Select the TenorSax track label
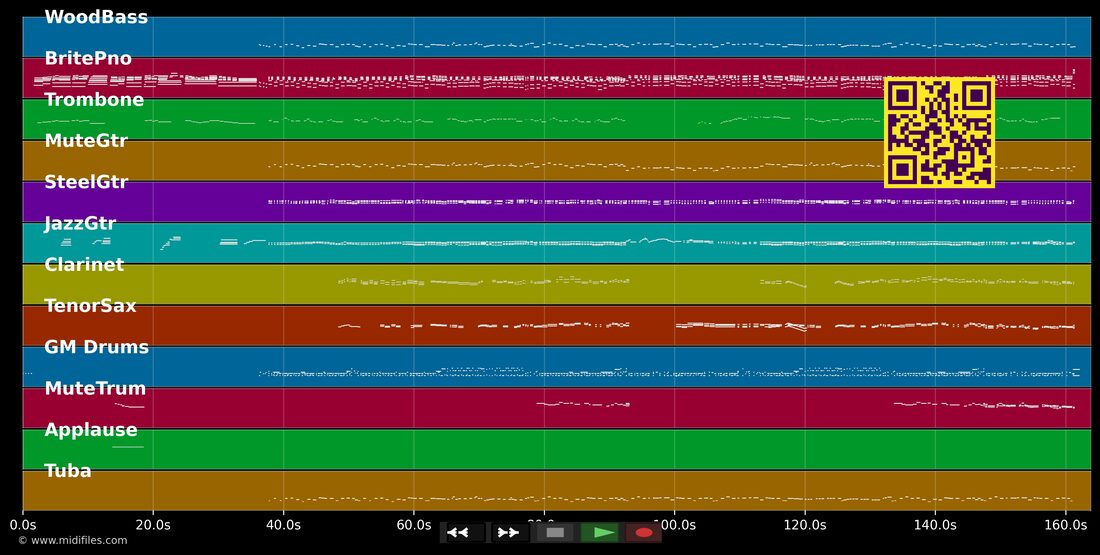1100x555 pixels. pyautogui.click(x=90, y=306)
